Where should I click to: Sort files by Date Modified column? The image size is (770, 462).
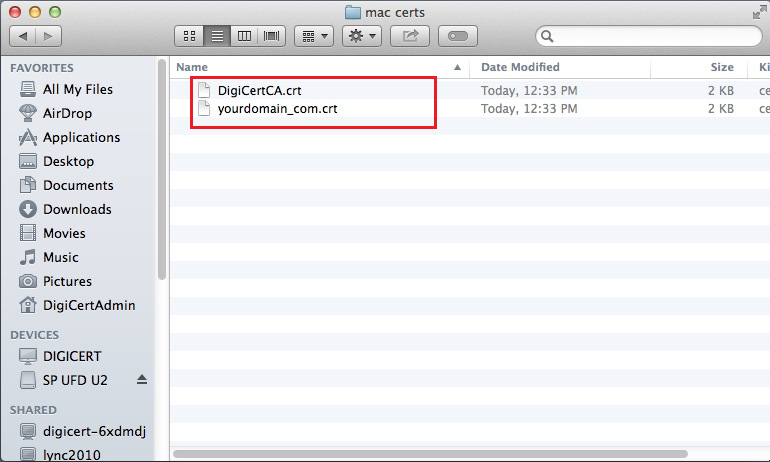pyautogui.click(x=520, y=67)
